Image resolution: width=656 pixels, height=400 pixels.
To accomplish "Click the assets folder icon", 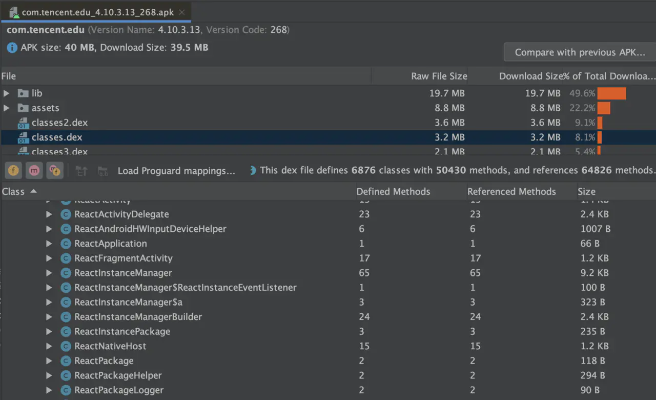I will (23, 108).
